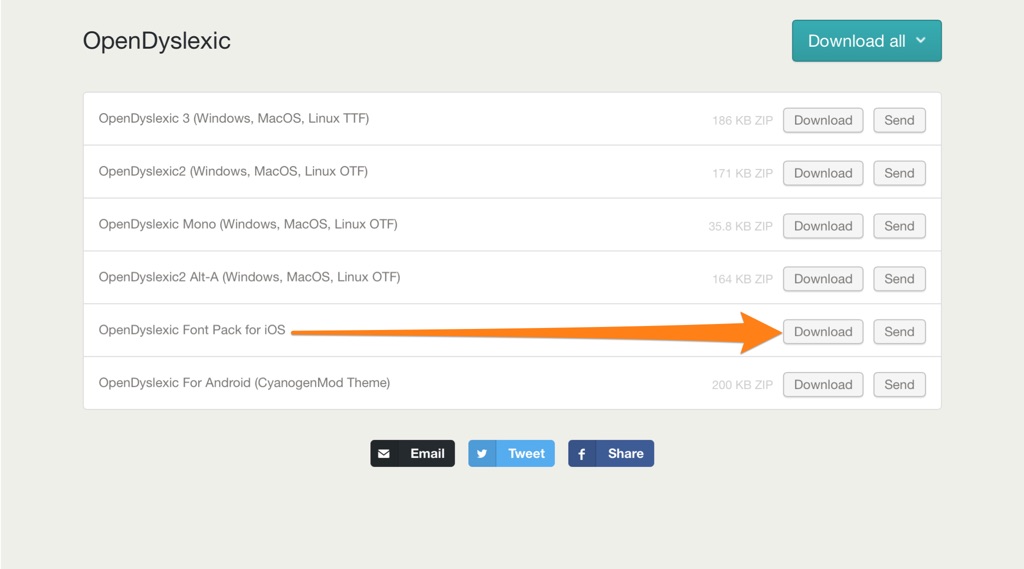Send the iOS Font Pack file
Image resolution: width=1024 pixels, height=569 pixels.
899,332
